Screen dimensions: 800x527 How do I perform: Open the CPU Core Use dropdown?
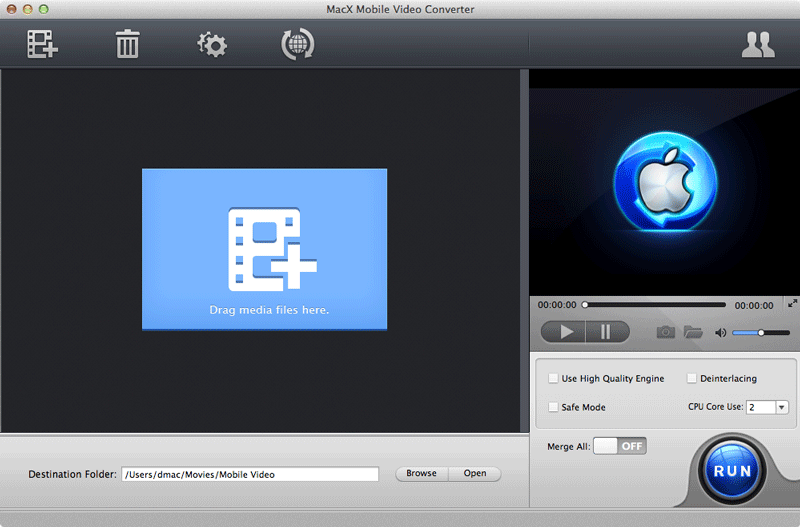[781, 407]
